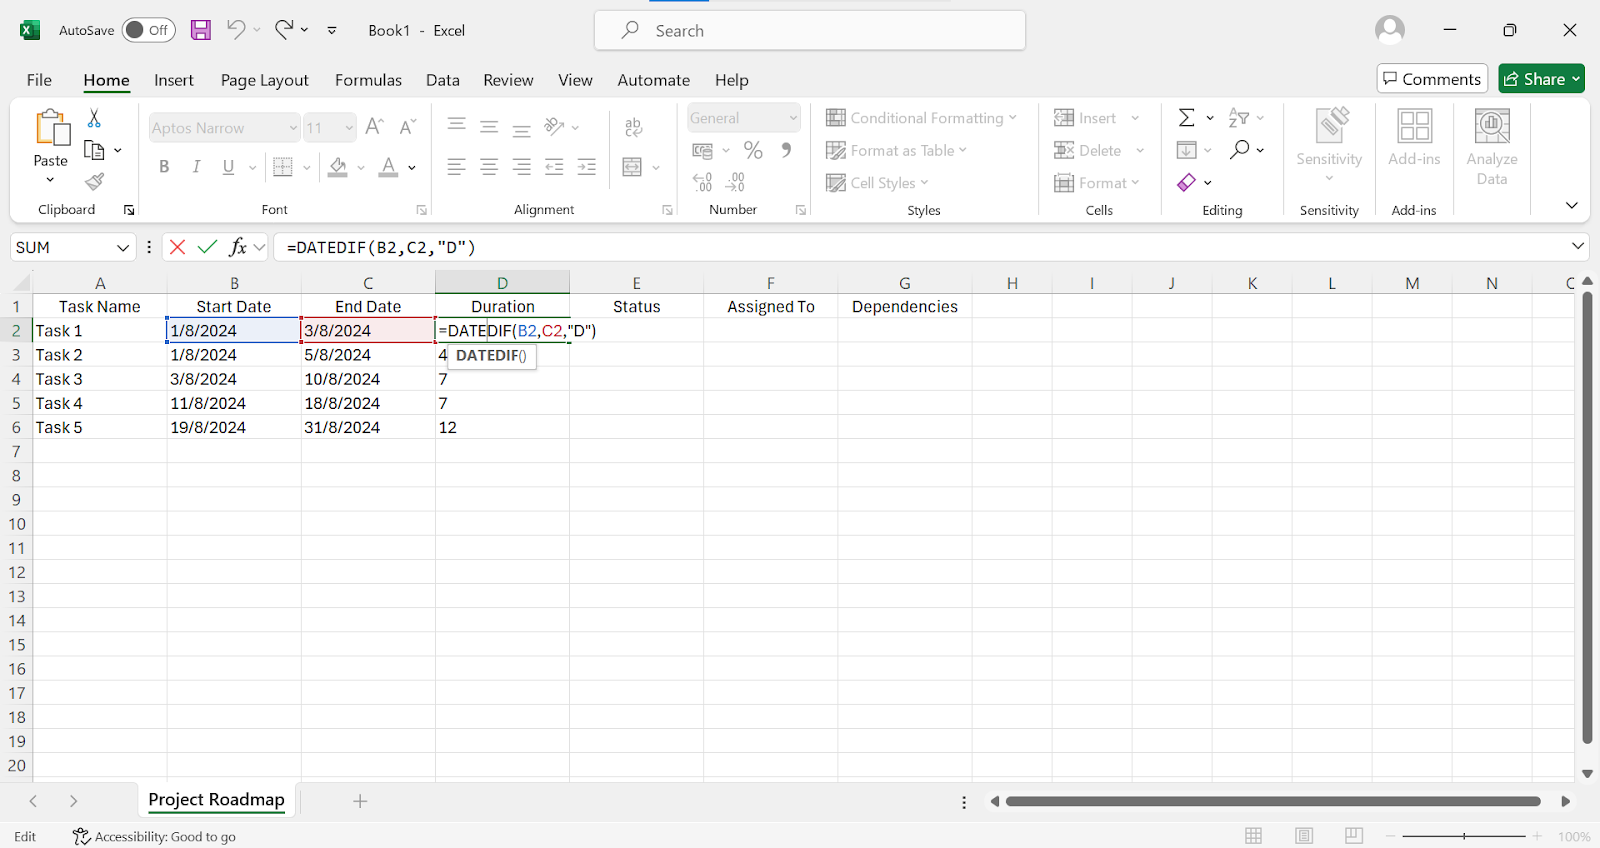Apply Percent Style format
The width and height of the screenshot is (1600, 848).
click(x=753, y=150)
